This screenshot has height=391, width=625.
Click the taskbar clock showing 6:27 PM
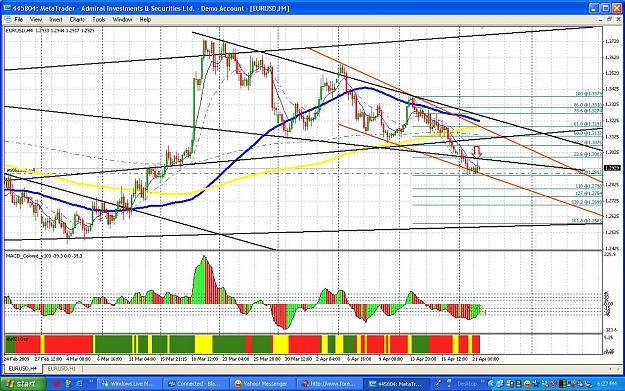(606, 384)
